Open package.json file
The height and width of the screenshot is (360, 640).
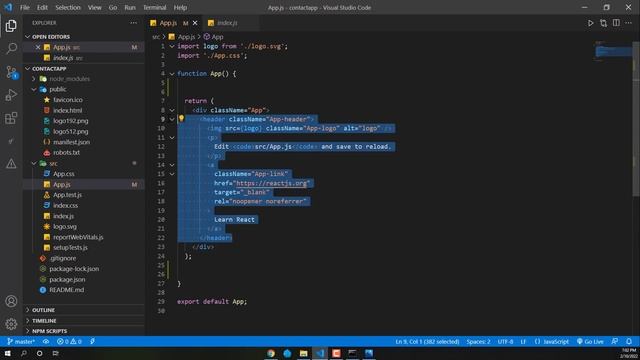coord(67,280)
